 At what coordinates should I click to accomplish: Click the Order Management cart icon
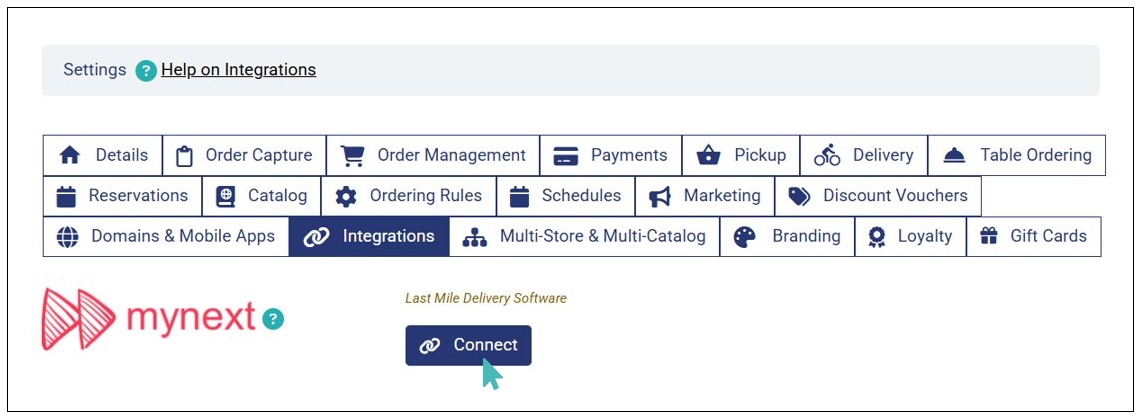tap(352, 155)
